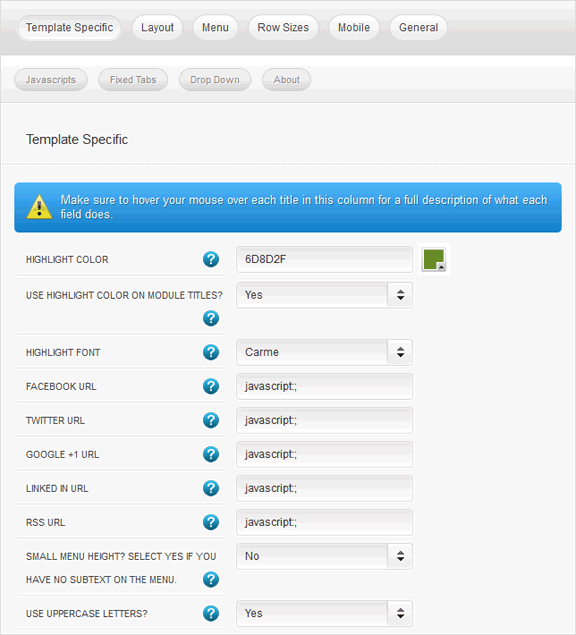Click help icon for Google +1 URL
The height and width of the screenshot is (635, 576).
(211, 454)
